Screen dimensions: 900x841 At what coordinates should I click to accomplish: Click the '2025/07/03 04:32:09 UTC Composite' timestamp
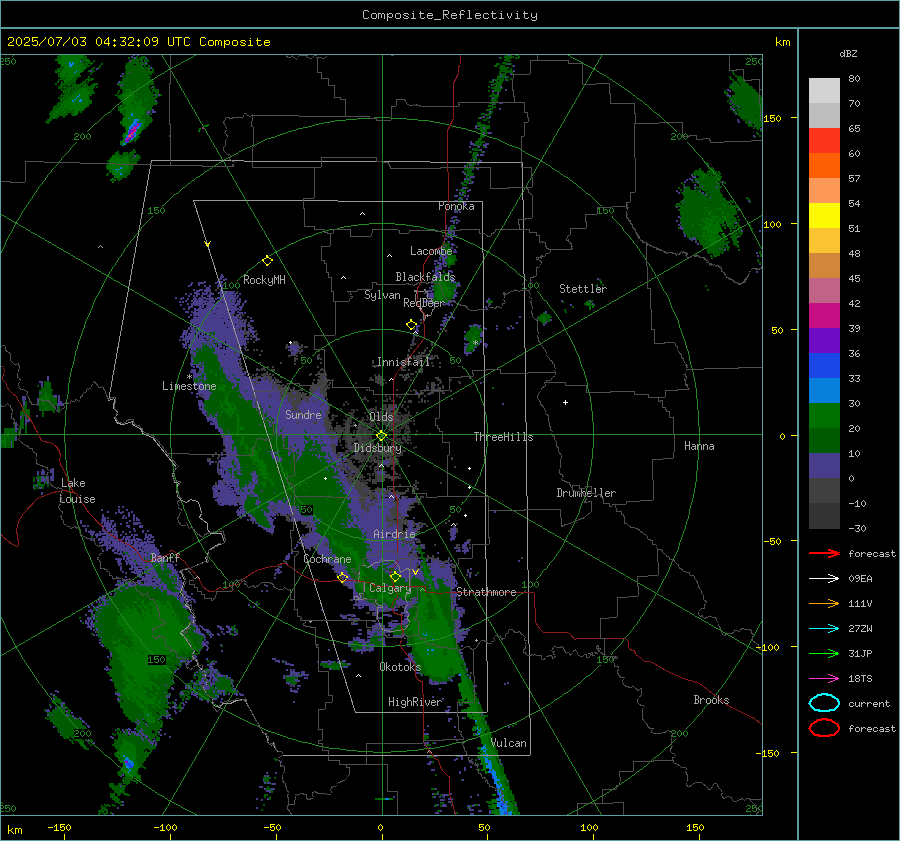pos(138,42)
